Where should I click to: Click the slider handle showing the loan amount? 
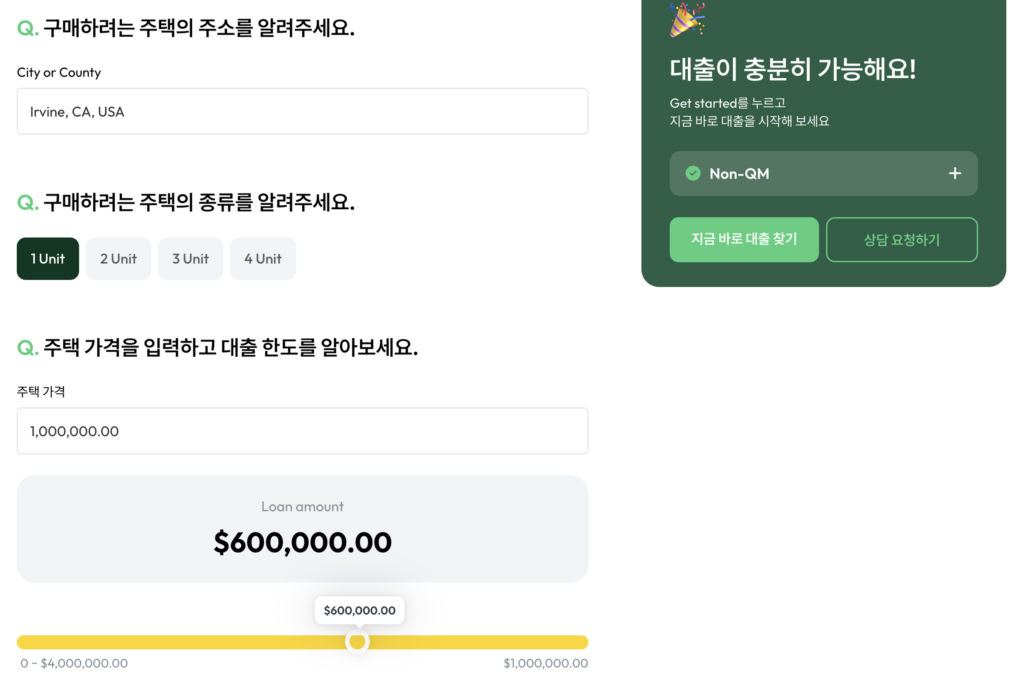pos(359,641)
